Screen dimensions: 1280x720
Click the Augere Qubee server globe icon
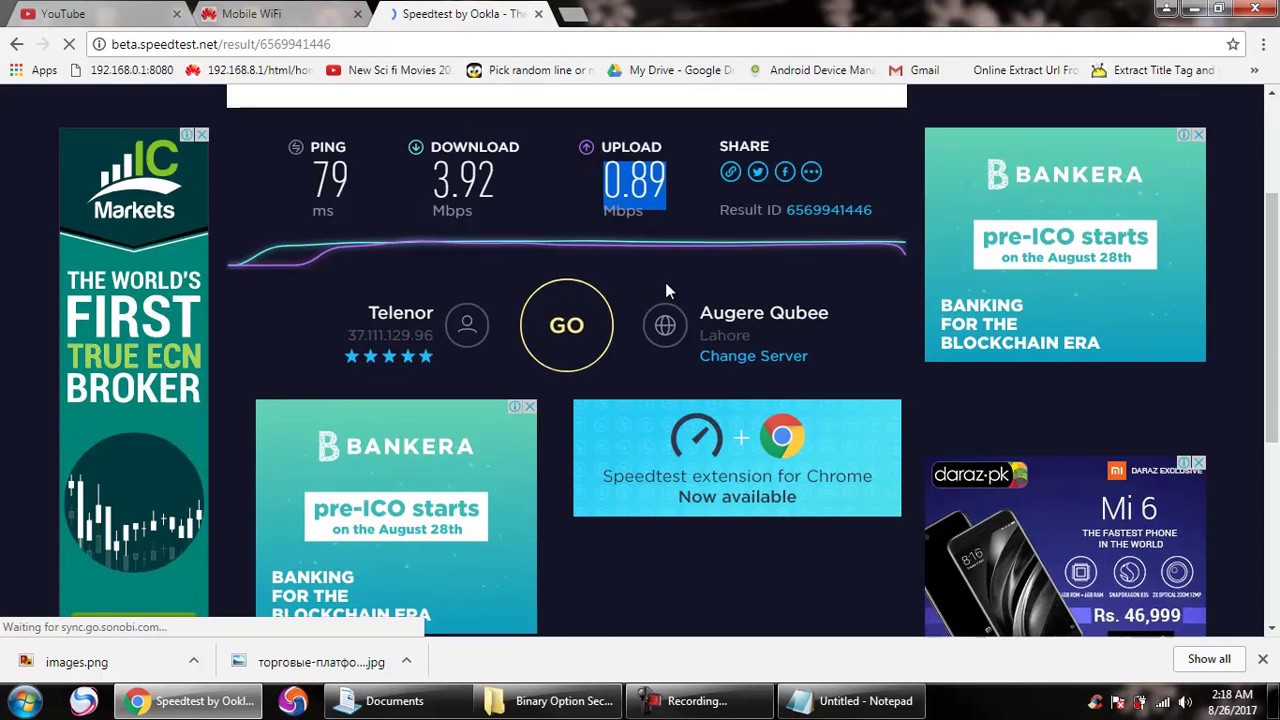coord(665,325)
